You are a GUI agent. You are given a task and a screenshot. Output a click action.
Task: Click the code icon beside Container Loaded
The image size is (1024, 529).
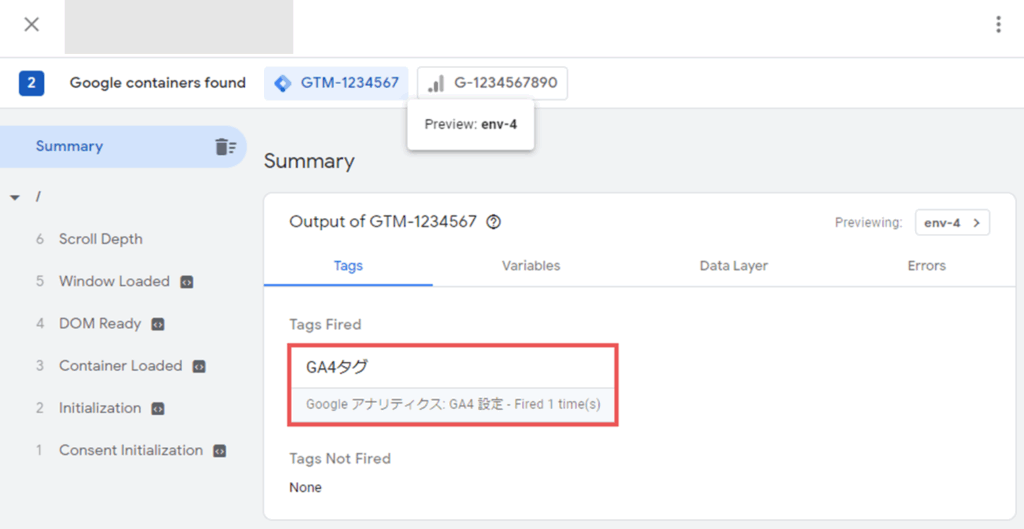(x=199, y=366)
